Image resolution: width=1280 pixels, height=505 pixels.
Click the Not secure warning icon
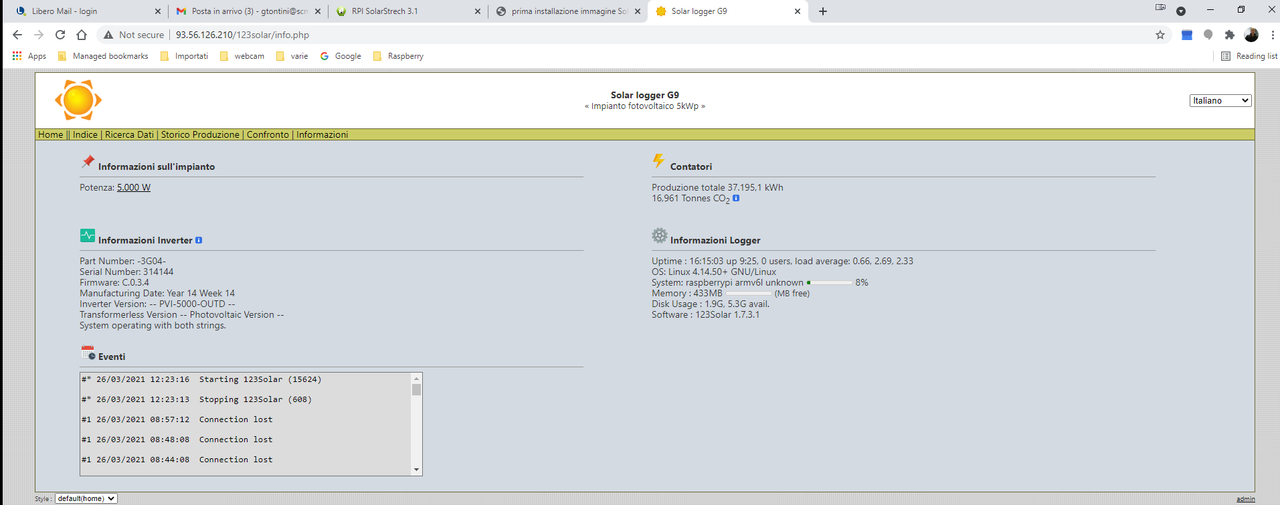coord(108,34)
